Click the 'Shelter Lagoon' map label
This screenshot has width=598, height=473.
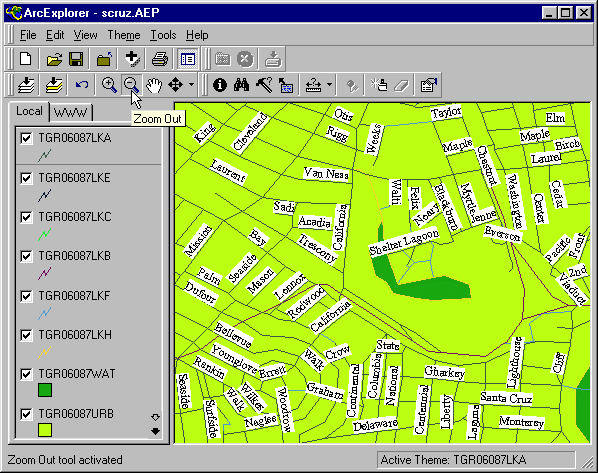pyautogui.click(x=404, y=242)
